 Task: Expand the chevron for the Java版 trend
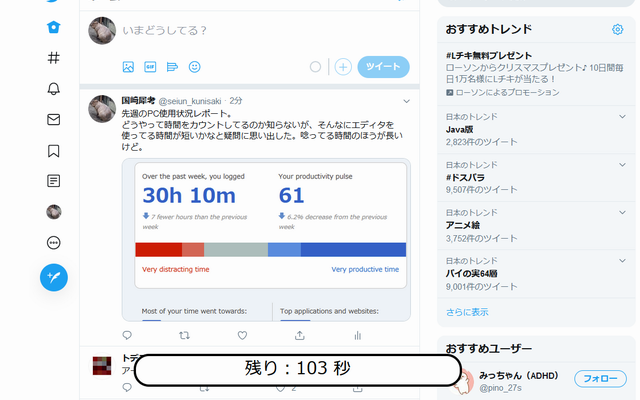tap(622, 117)
